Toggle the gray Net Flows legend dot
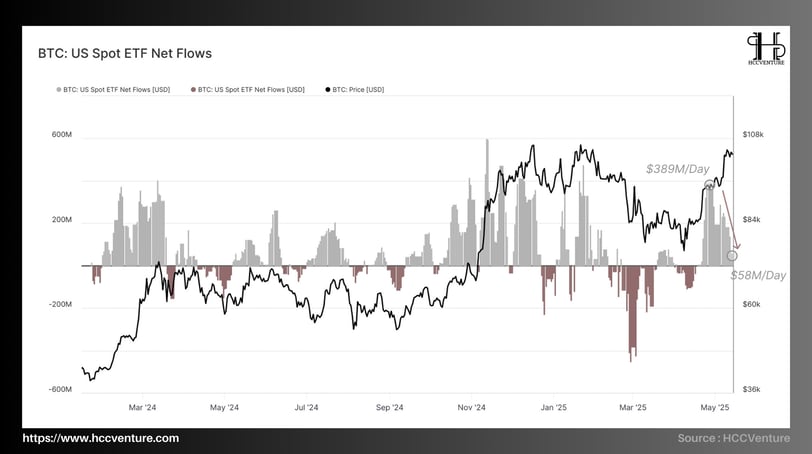 (x=59, y=90)
